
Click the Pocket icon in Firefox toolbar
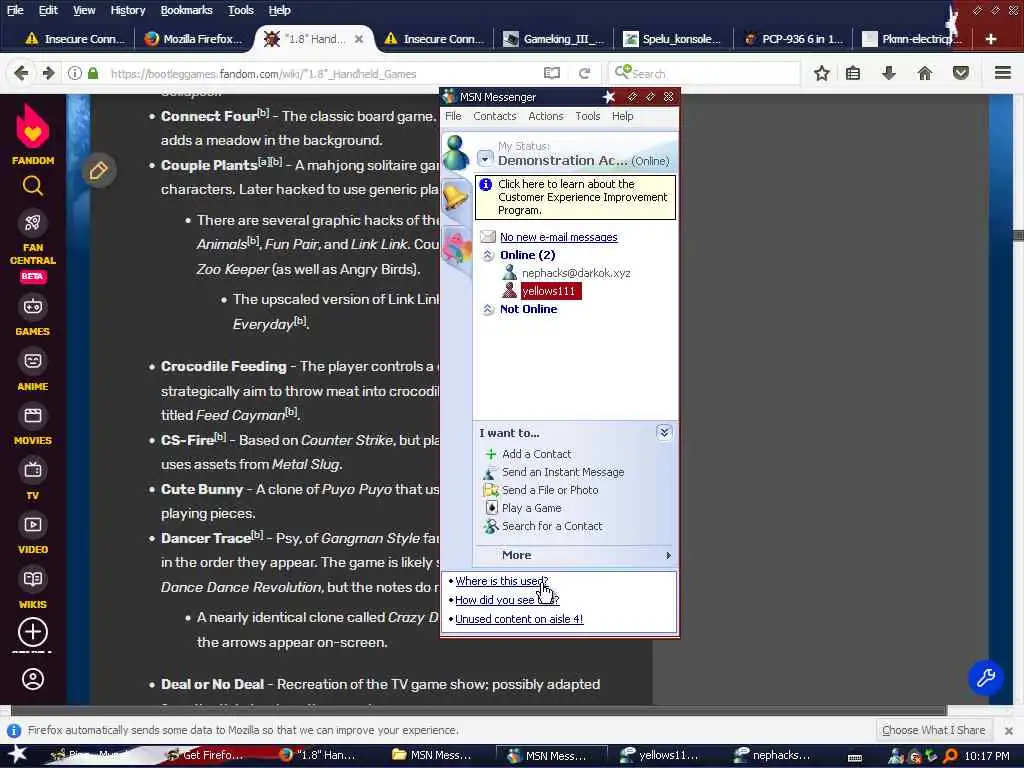[x=960, y=73]
